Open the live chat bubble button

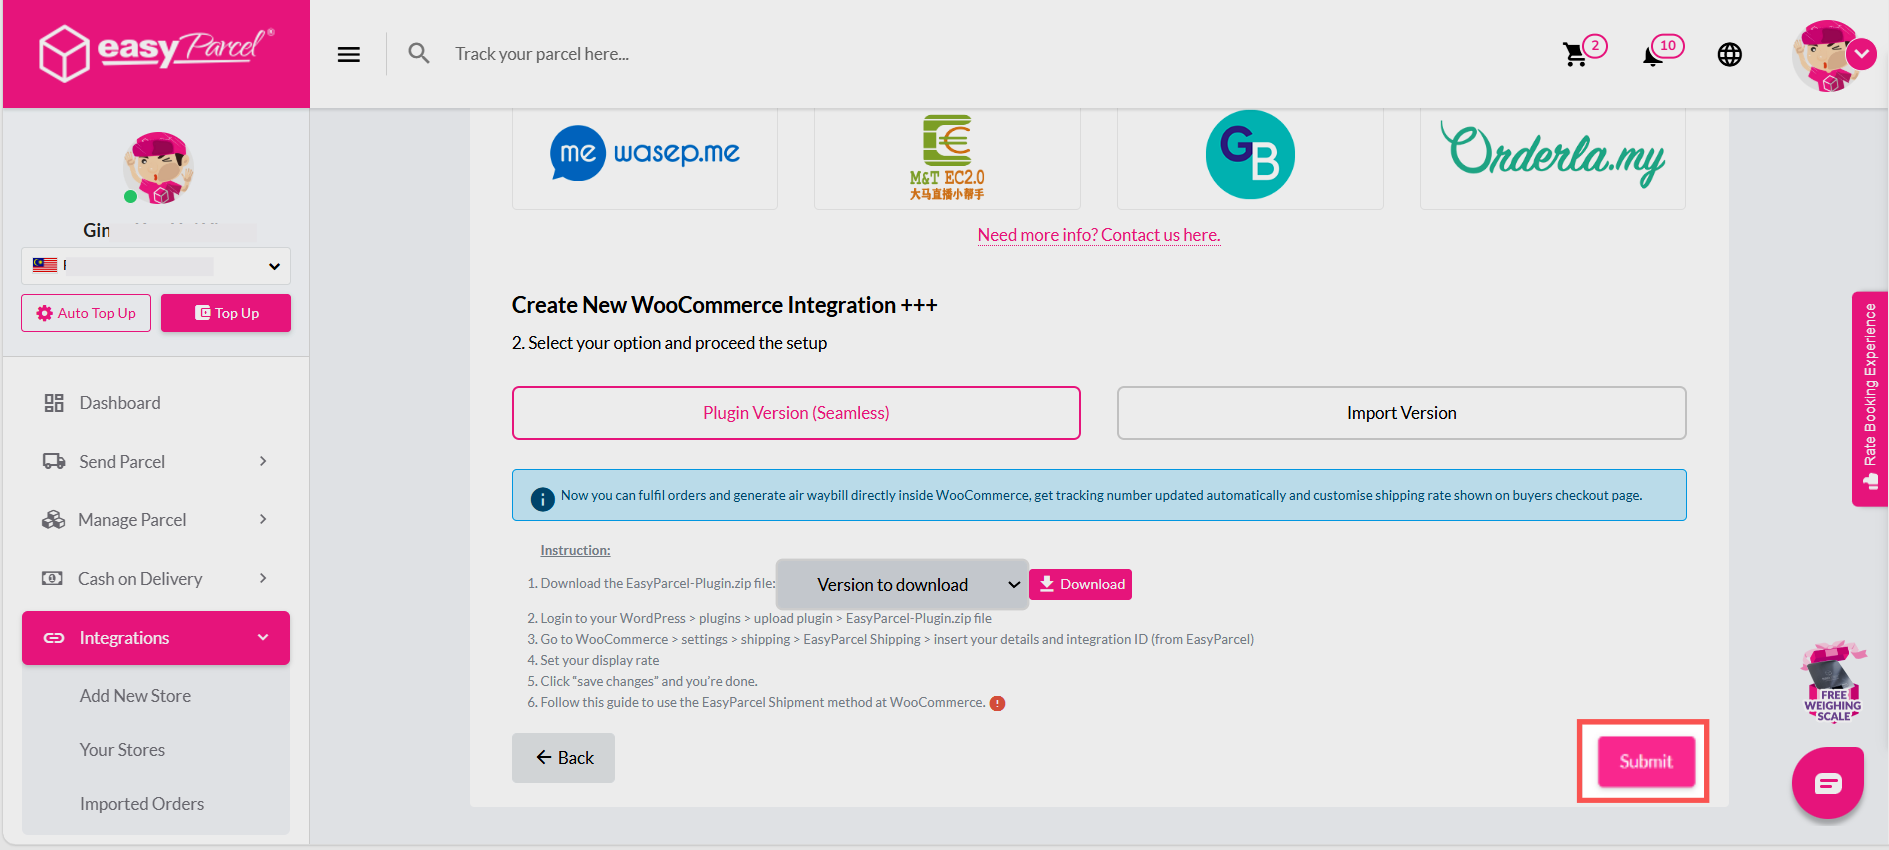tap(1827, 784)
